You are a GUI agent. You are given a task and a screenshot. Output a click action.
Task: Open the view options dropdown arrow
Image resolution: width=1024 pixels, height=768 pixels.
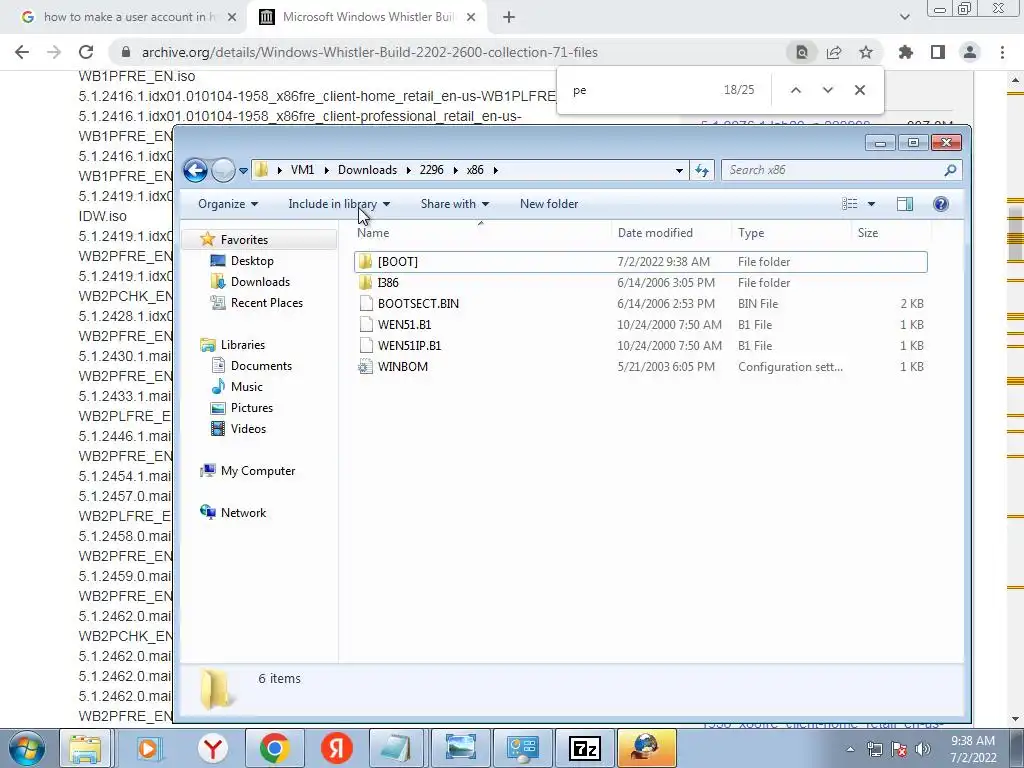tap(871, 204)
